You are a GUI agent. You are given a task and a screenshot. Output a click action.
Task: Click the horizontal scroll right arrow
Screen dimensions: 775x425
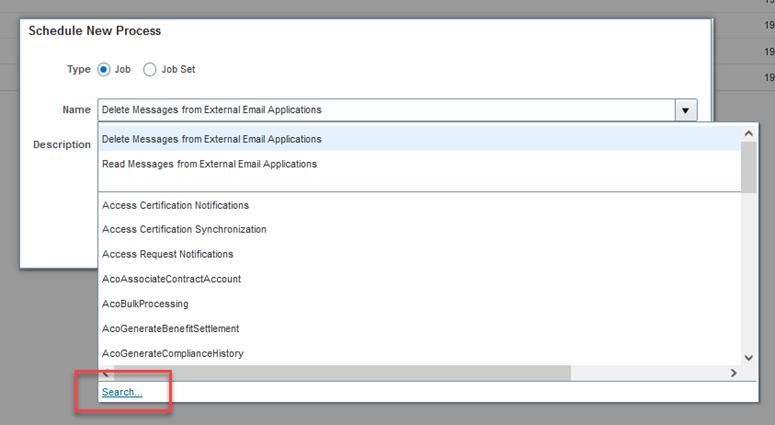(733, 373)
